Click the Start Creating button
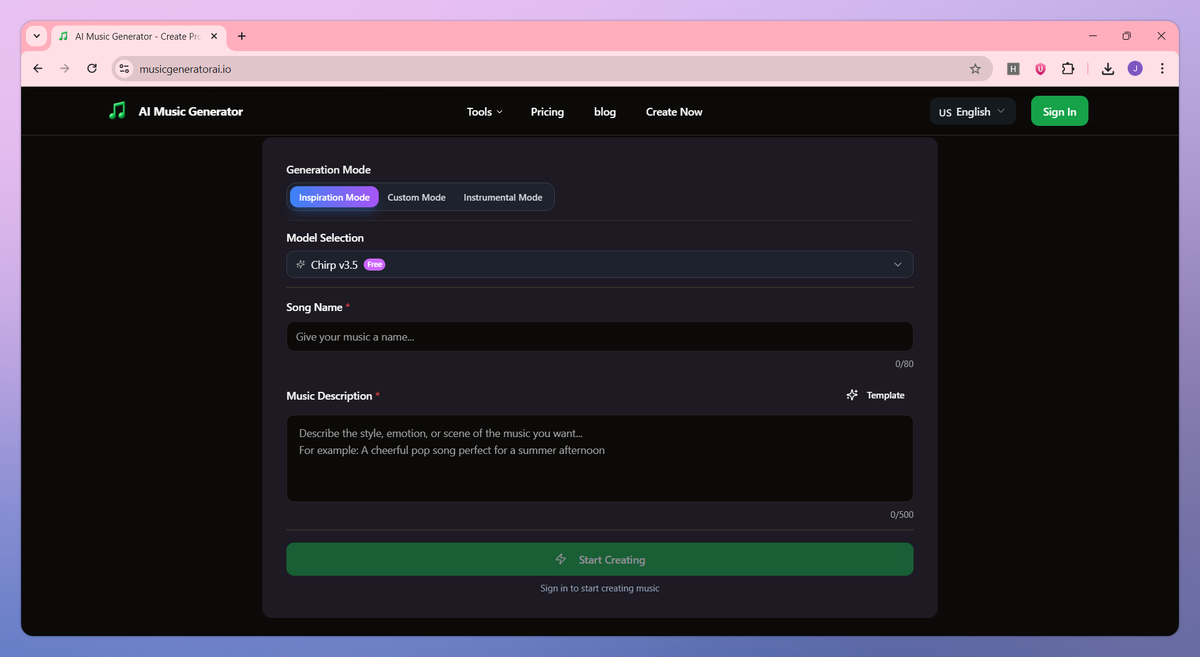 (x=600, y=559)
